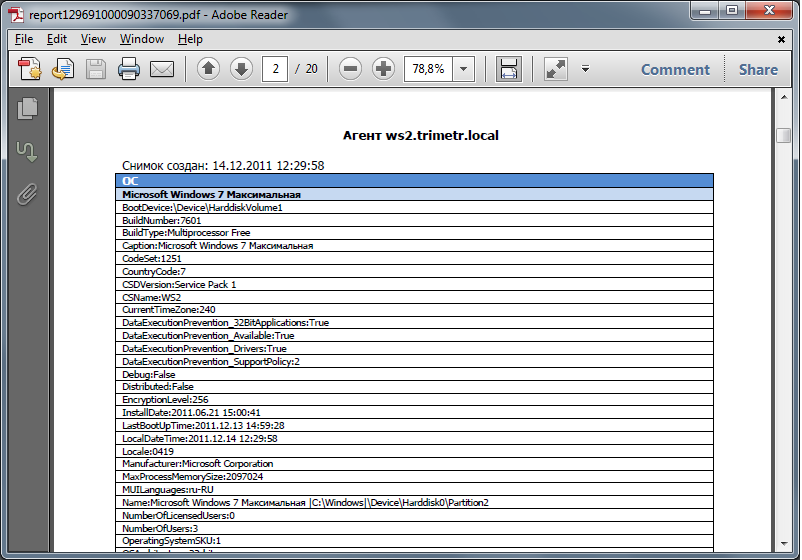Click the fit-to-window diagonal arrows icon
Screen dimensions: 802x560
pos(556,69)
